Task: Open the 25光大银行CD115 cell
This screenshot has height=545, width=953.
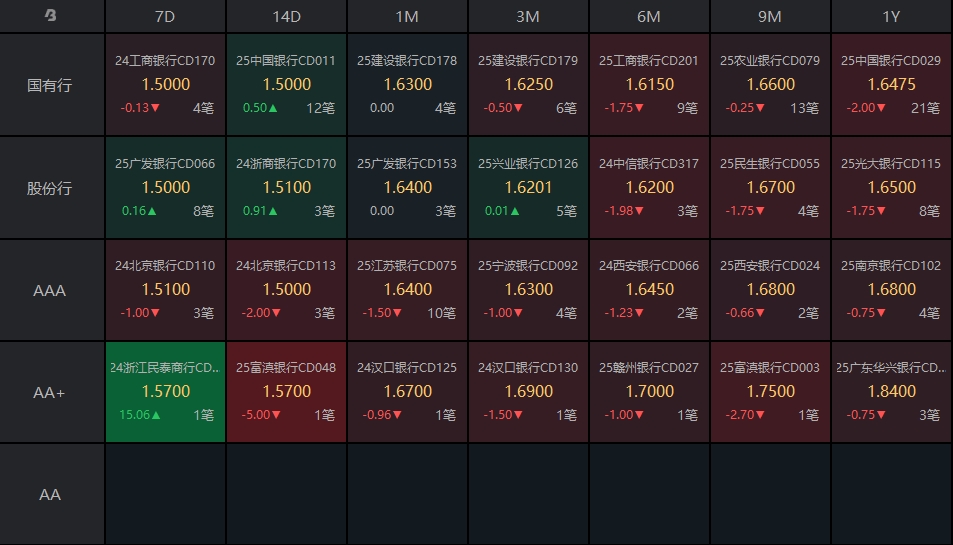Action: 891,188
